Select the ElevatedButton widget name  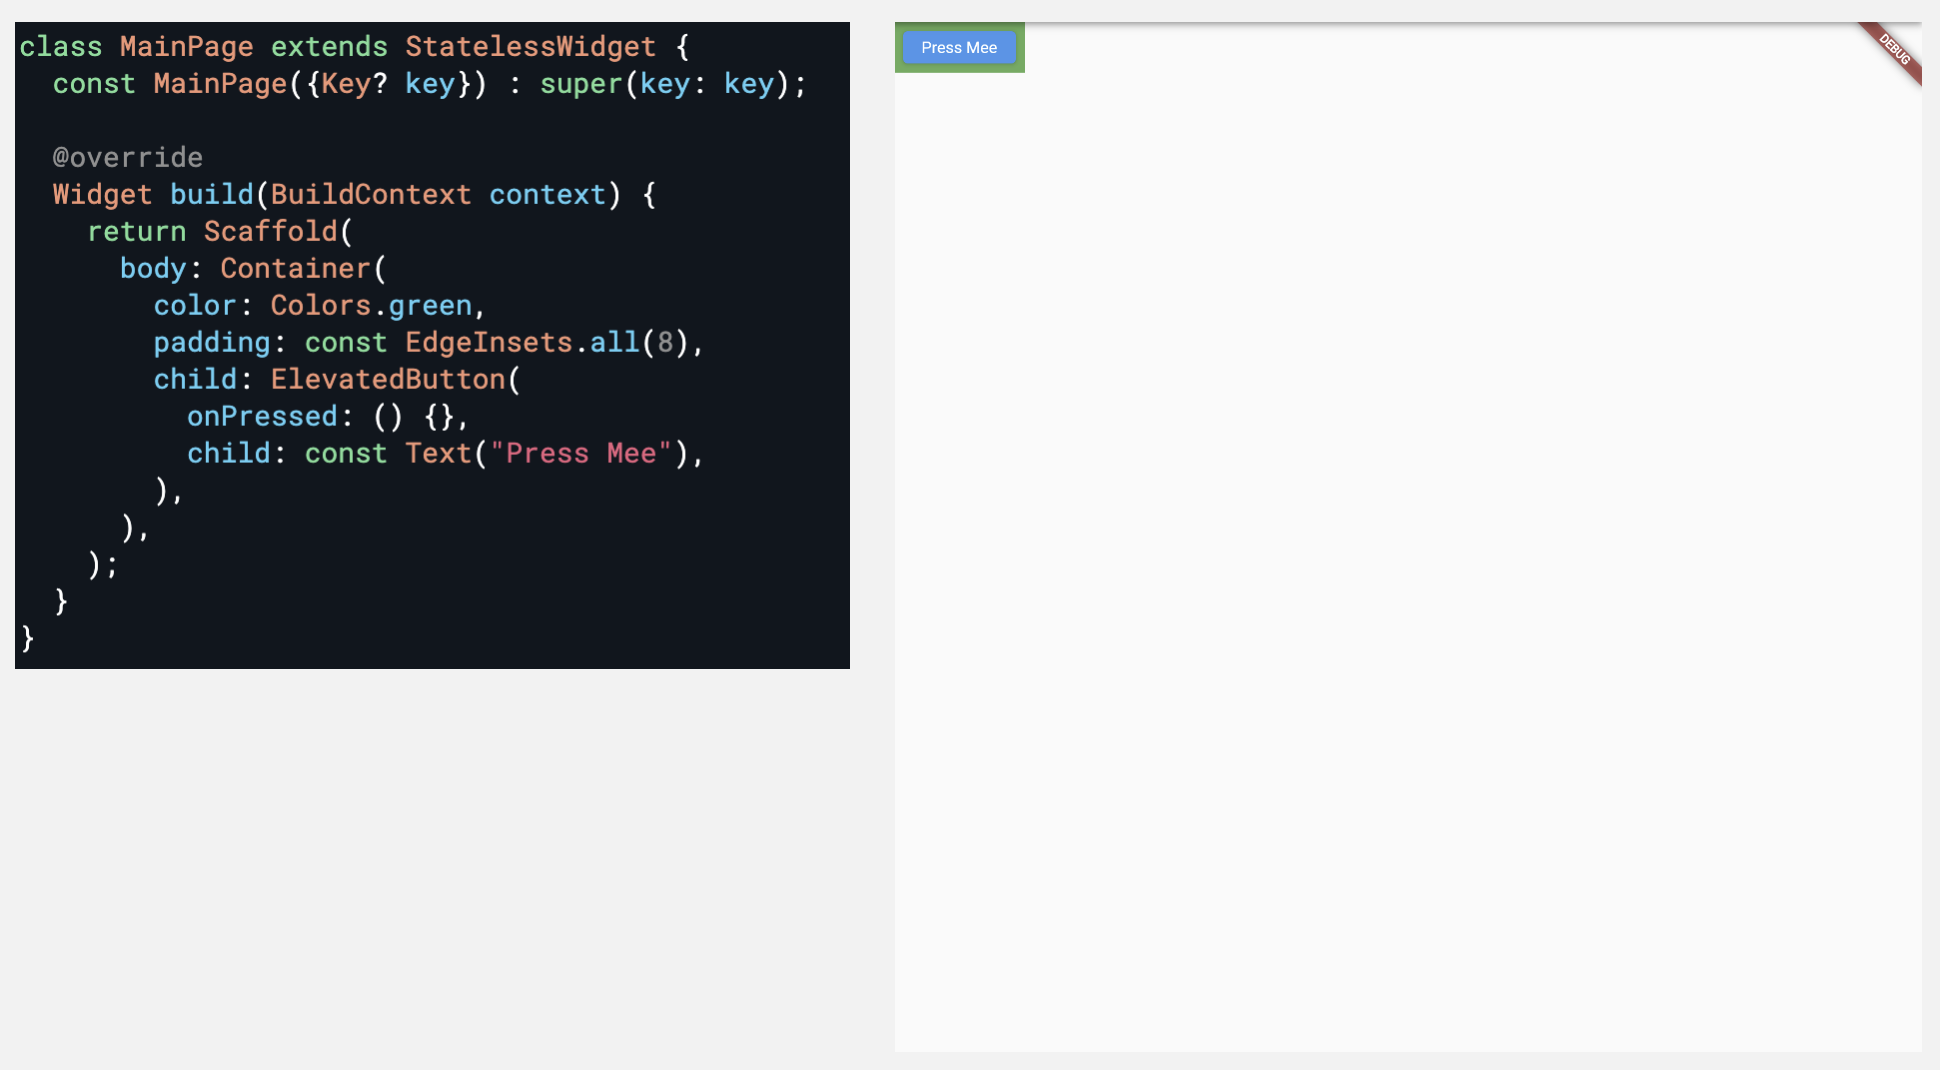point(387,380)
